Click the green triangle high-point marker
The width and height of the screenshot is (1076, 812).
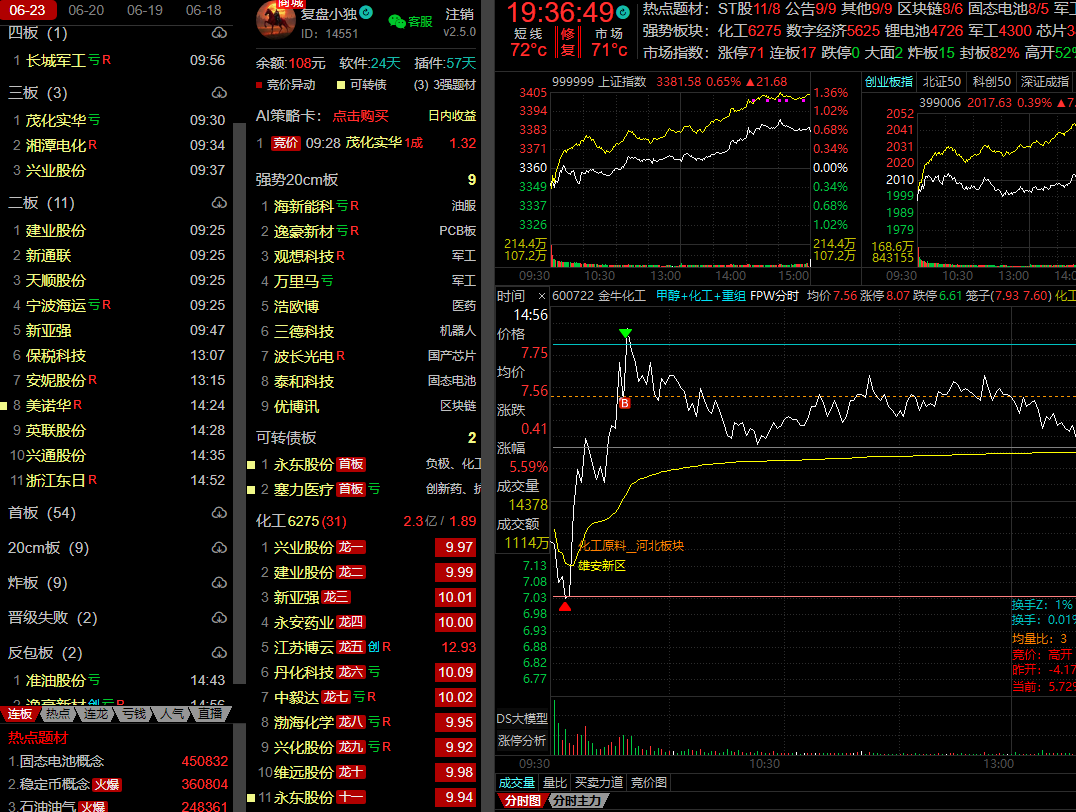(x=625, y=334)
